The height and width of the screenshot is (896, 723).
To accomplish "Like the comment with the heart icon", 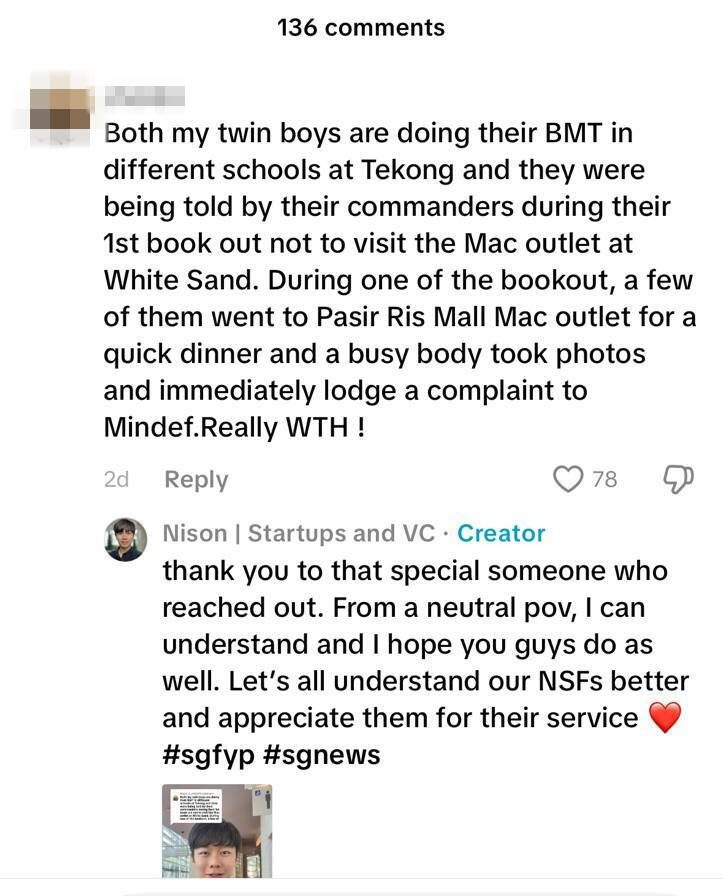I will 568,478.
